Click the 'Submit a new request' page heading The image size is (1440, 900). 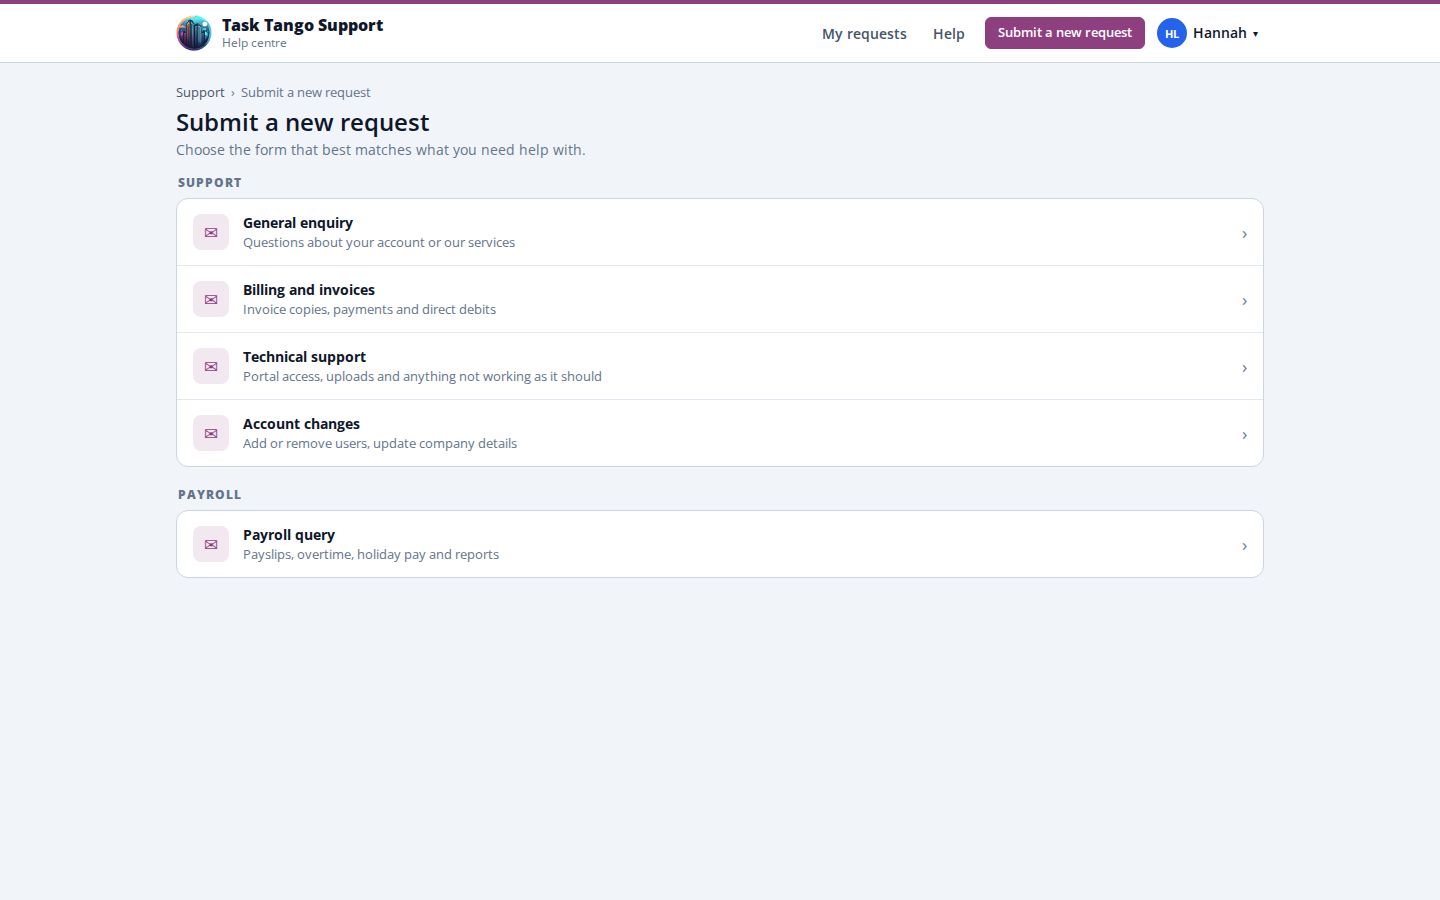pyautogui.click(x=302, y=122)
